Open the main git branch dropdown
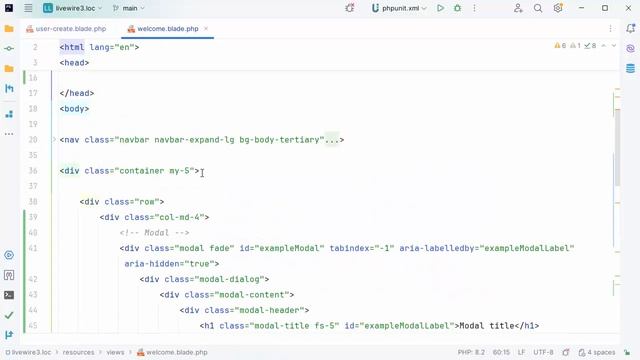The height and width of the screenshot is (360, 640). tap(129, 8)
